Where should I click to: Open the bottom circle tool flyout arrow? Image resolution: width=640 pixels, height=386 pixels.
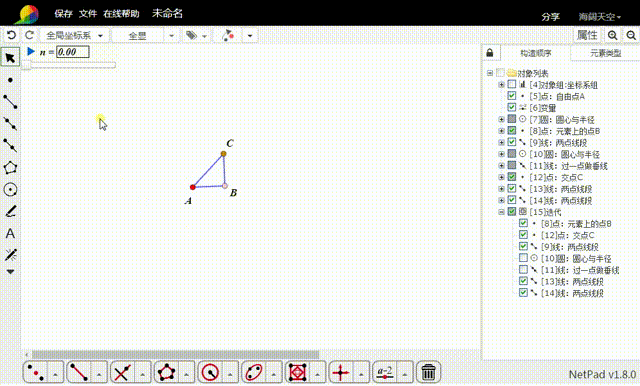[x=230, y=373]
